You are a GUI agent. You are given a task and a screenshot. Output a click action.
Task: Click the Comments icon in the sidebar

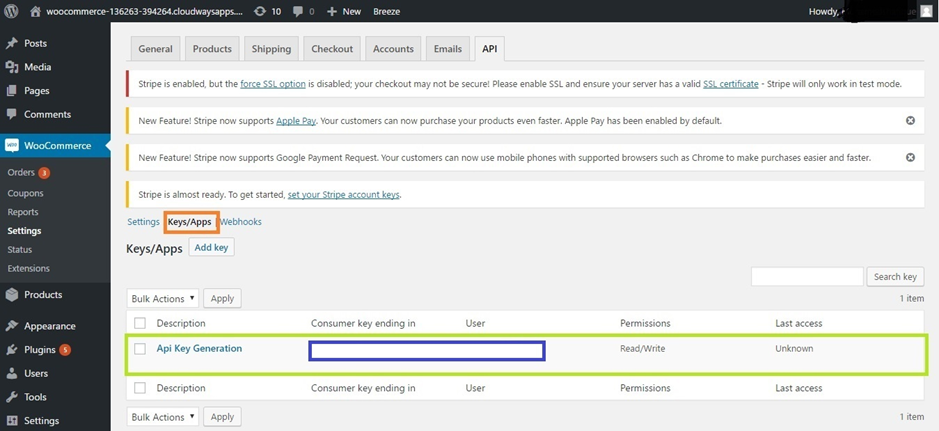(11, 114)
